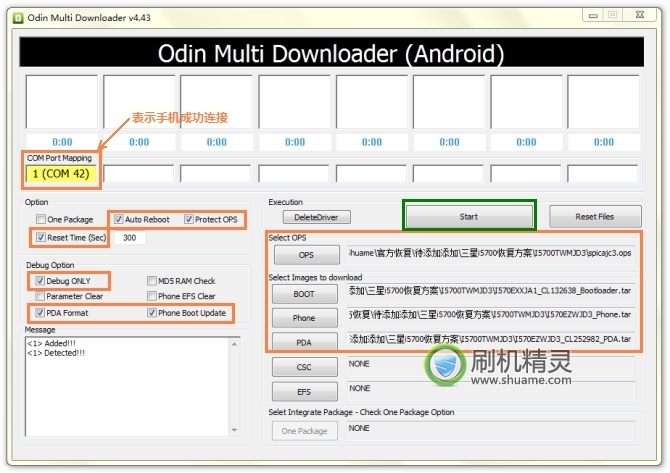This screenshot has width=670, height=473.
Task: Open the OPS file selector button
Action: click(x=306, y=255)
